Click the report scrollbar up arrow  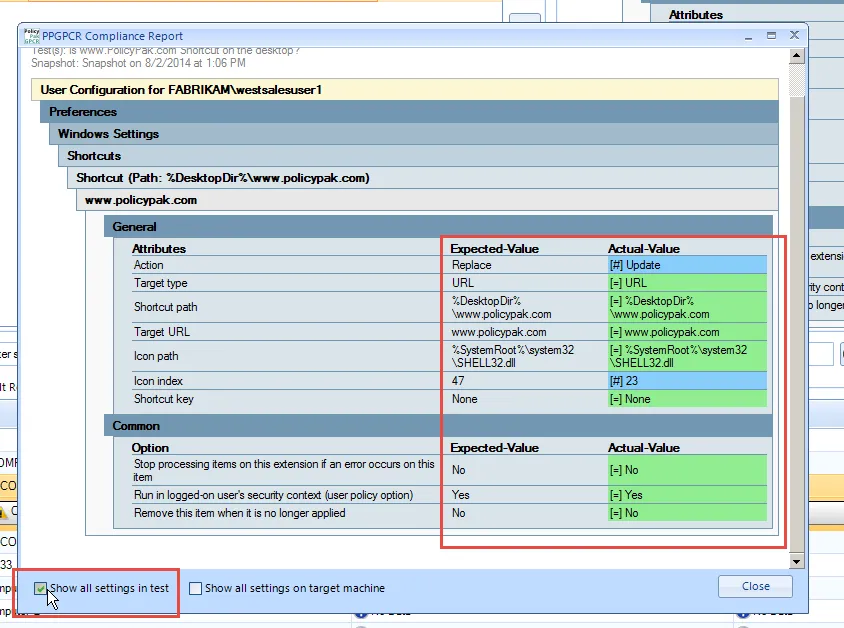797,55
